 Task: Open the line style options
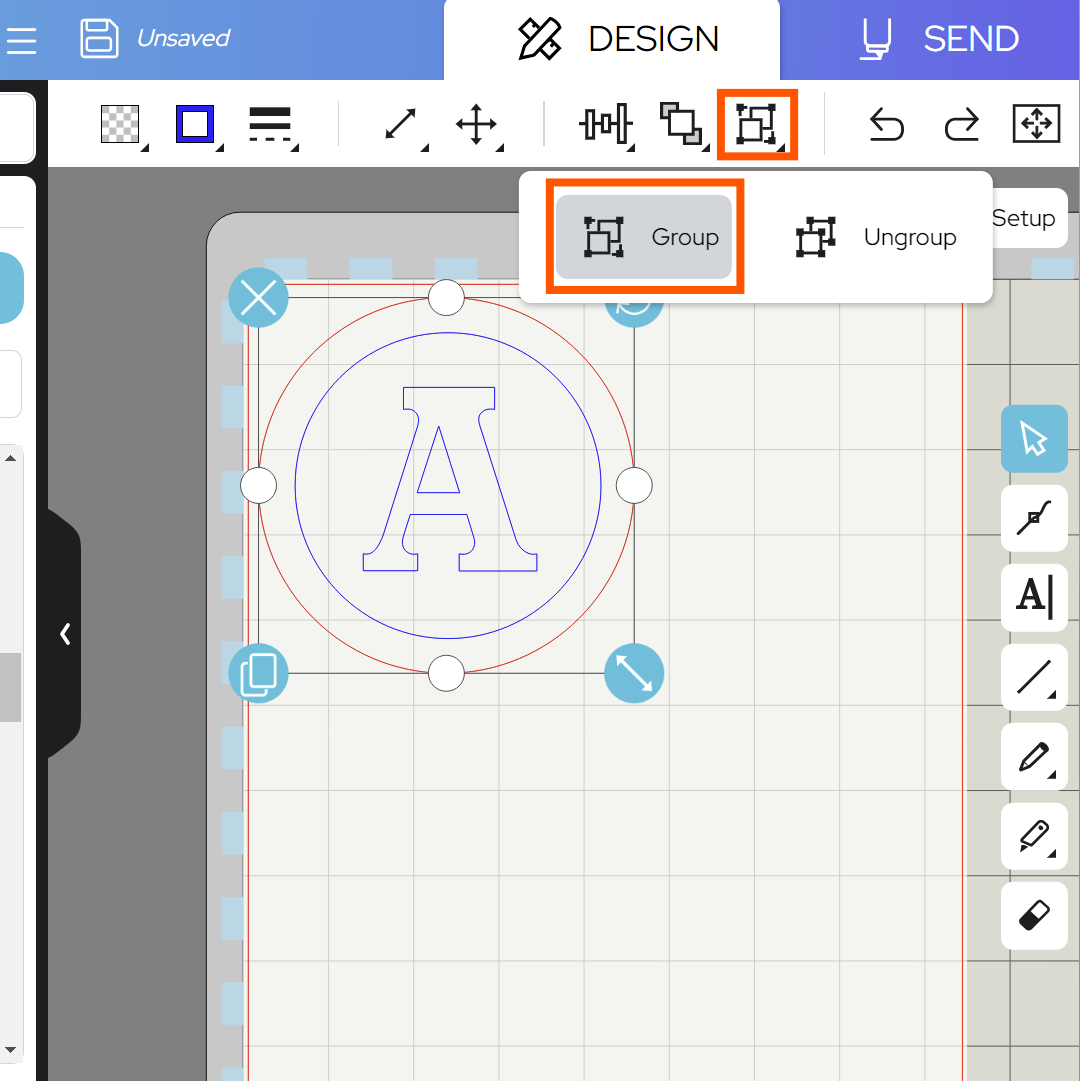pos(270,124)
